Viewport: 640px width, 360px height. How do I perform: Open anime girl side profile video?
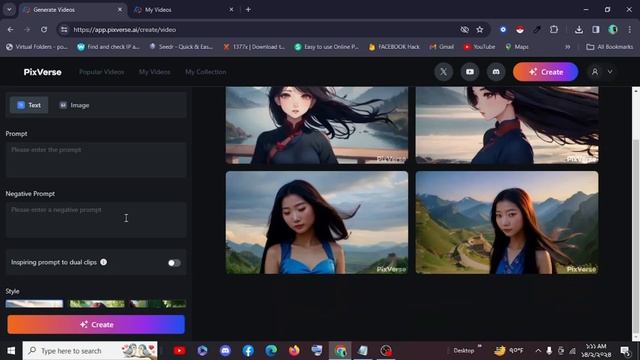point(507,125)
